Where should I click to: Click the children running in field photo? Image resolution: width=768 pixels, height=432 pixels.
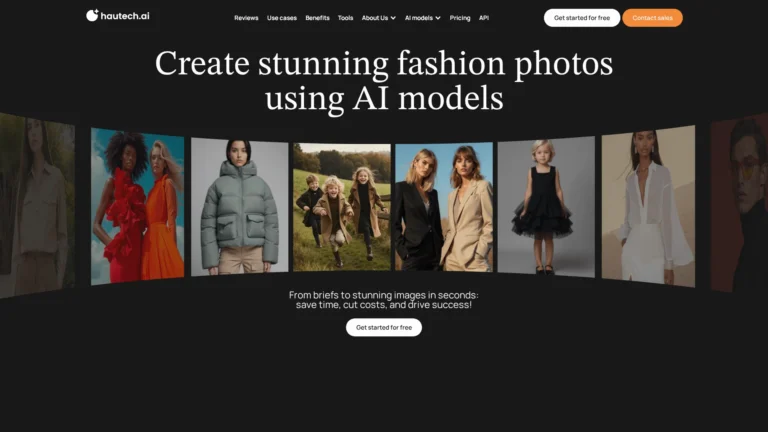(341, 206)
